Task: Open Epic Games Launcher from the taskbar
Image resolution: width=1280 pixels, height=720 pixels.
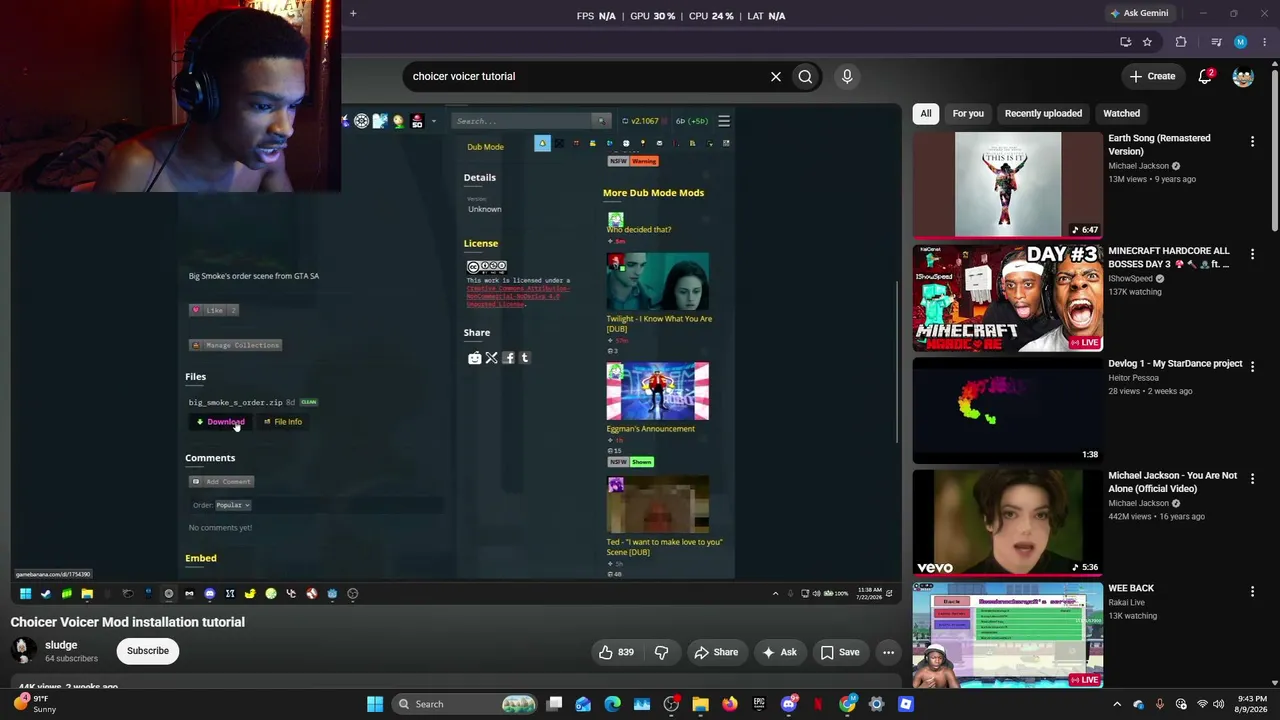Action: coord(759,704)
